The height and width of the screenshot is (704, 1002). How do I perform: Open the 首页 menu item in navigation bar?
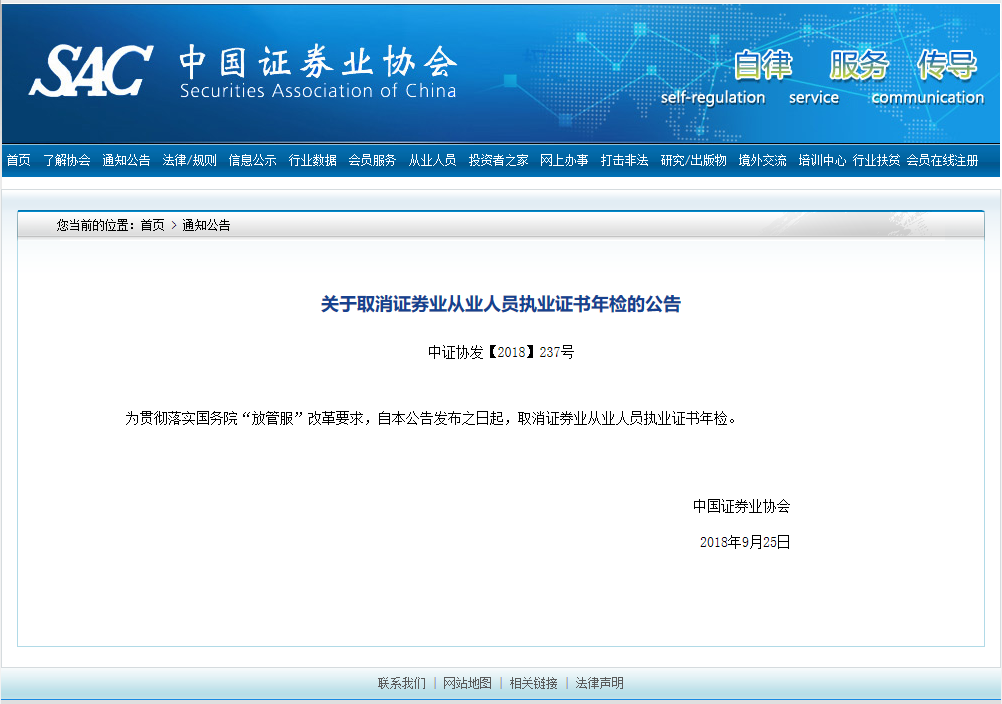click(x=18, y=160)
